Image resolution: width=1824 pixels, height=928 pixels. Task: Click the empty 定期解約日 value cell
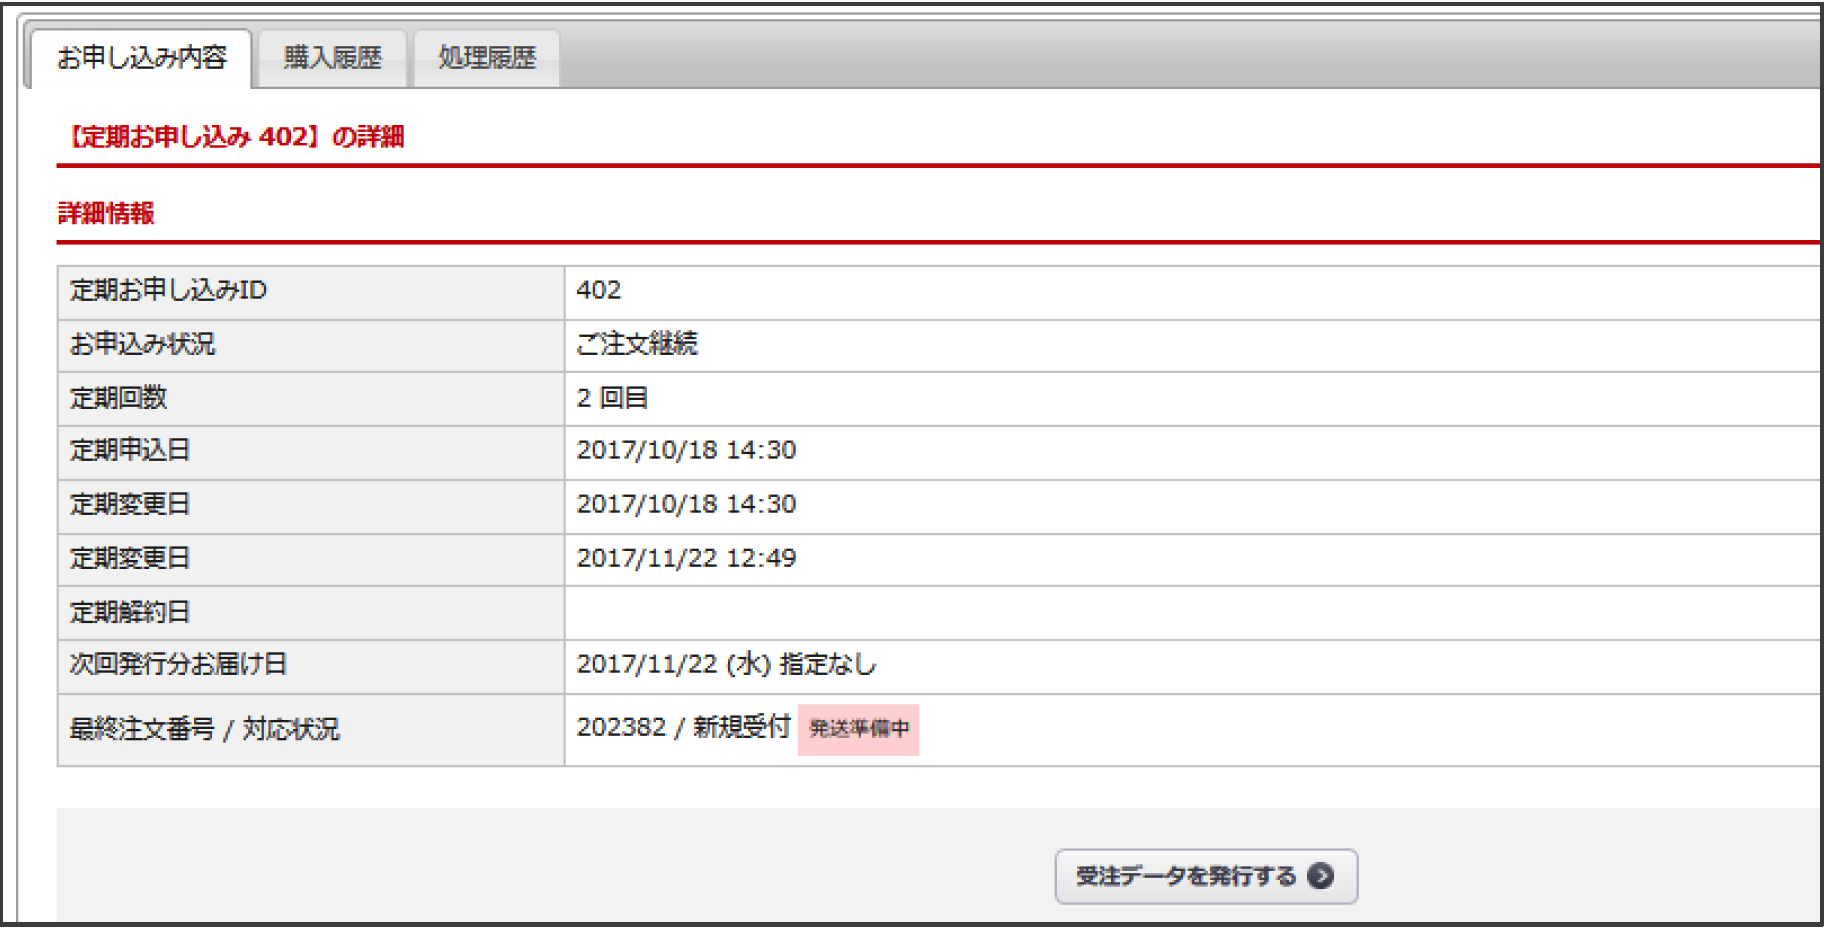click(x=1190, y=612)
